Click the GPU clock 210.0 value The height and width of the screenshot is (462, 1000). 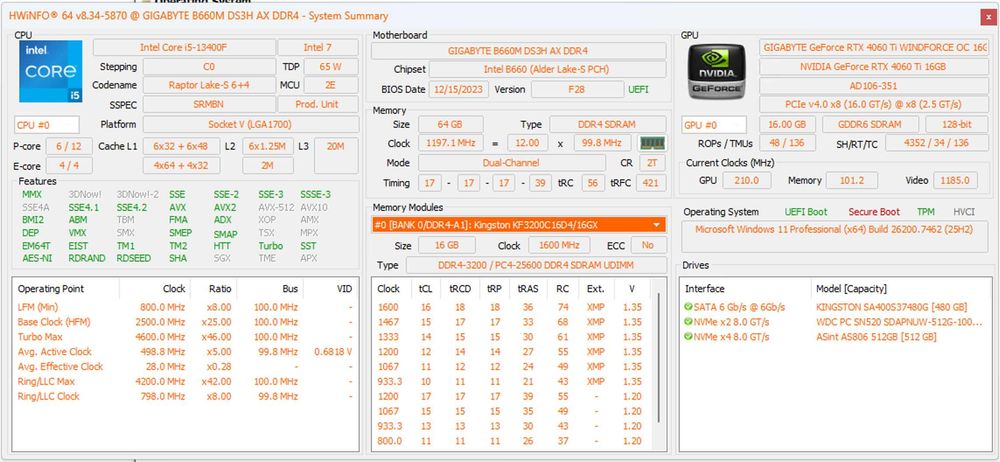pos(746,181)
